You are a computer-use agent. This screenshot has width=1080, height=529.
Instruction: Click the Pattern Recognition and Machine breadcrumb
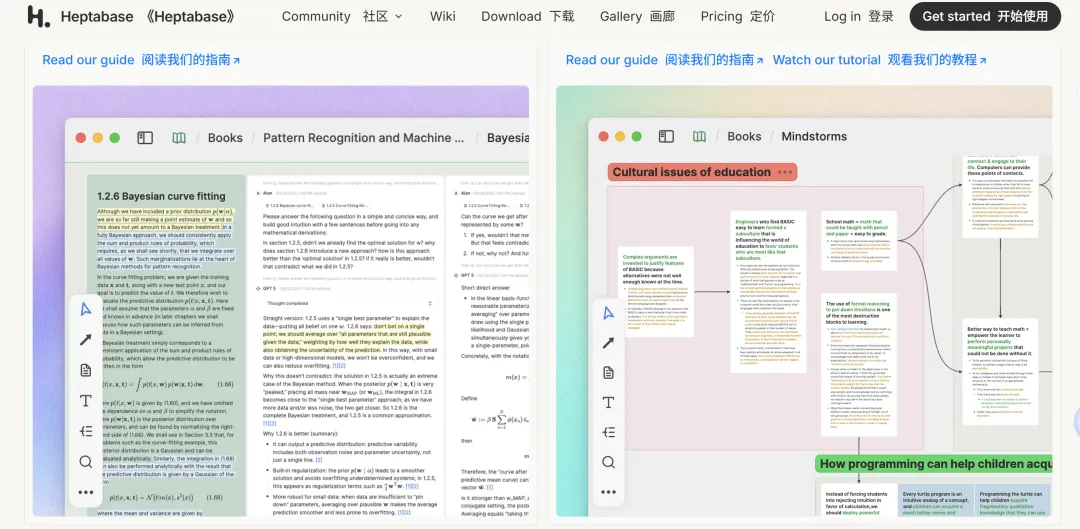364,138
